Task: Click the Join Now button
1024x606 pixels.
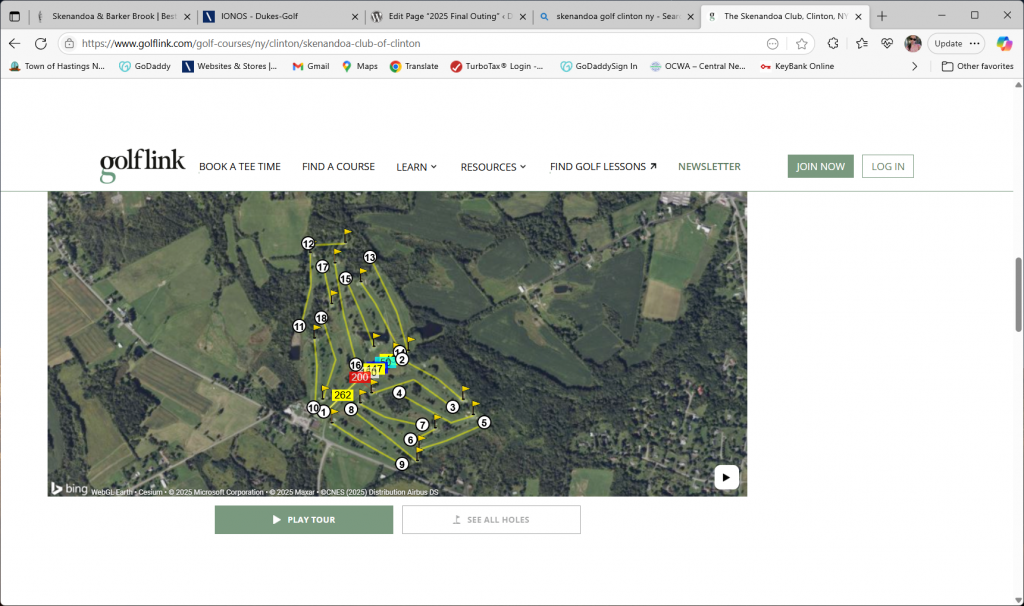Action: [x=820, y=167]
